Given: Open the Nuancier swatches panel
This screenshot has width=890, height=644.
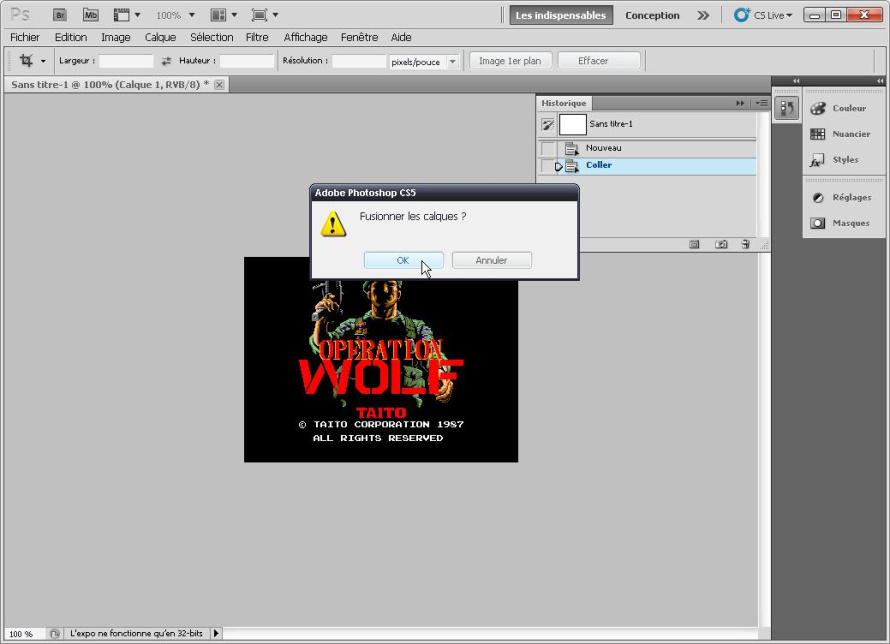Looking at the screenshot, I should click(841, 134).
